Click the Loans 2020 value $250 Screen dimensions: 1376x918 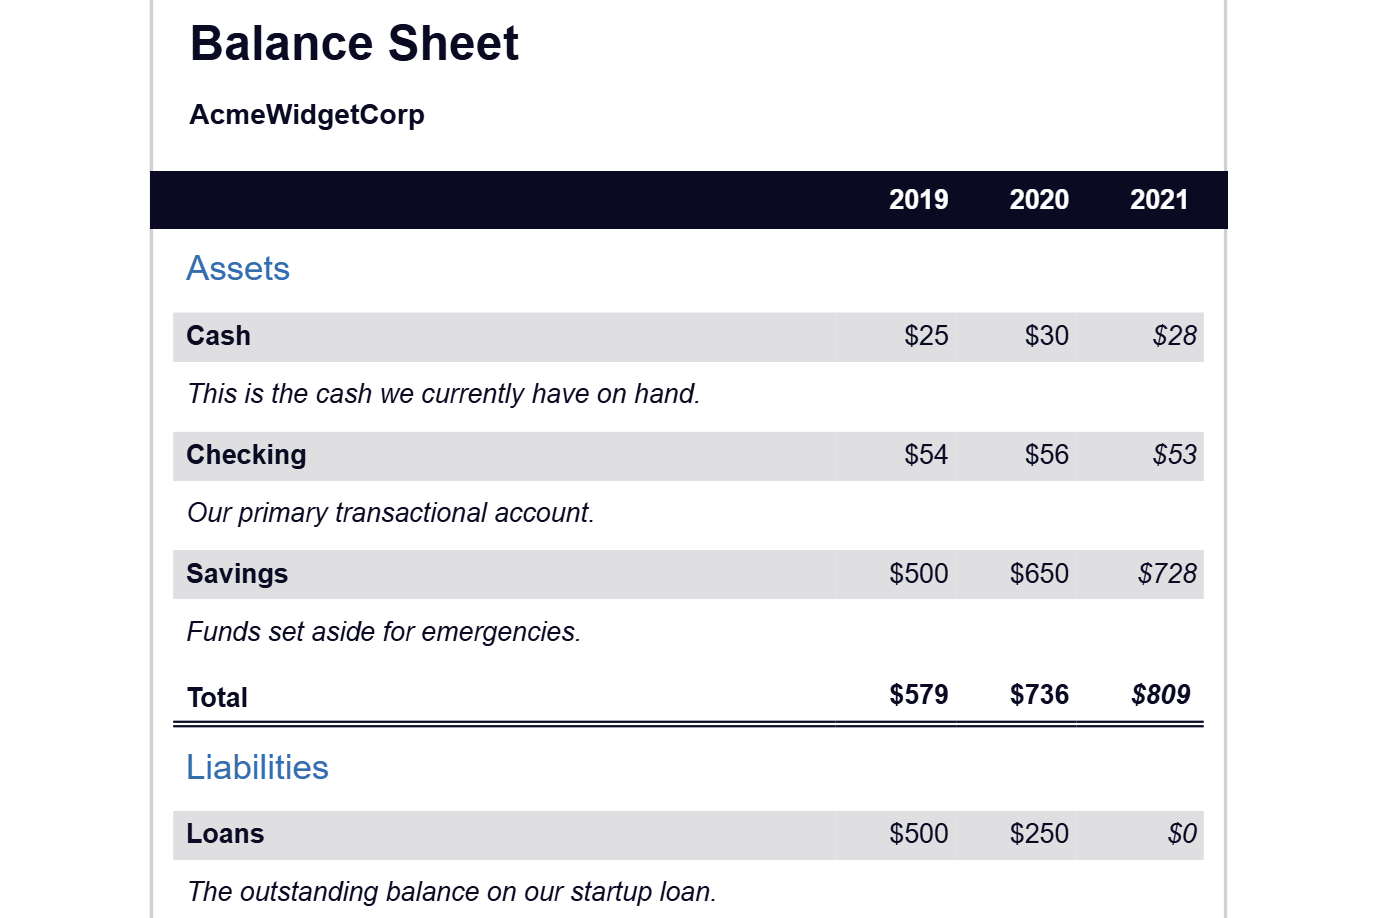click(x=1039, y=834)
